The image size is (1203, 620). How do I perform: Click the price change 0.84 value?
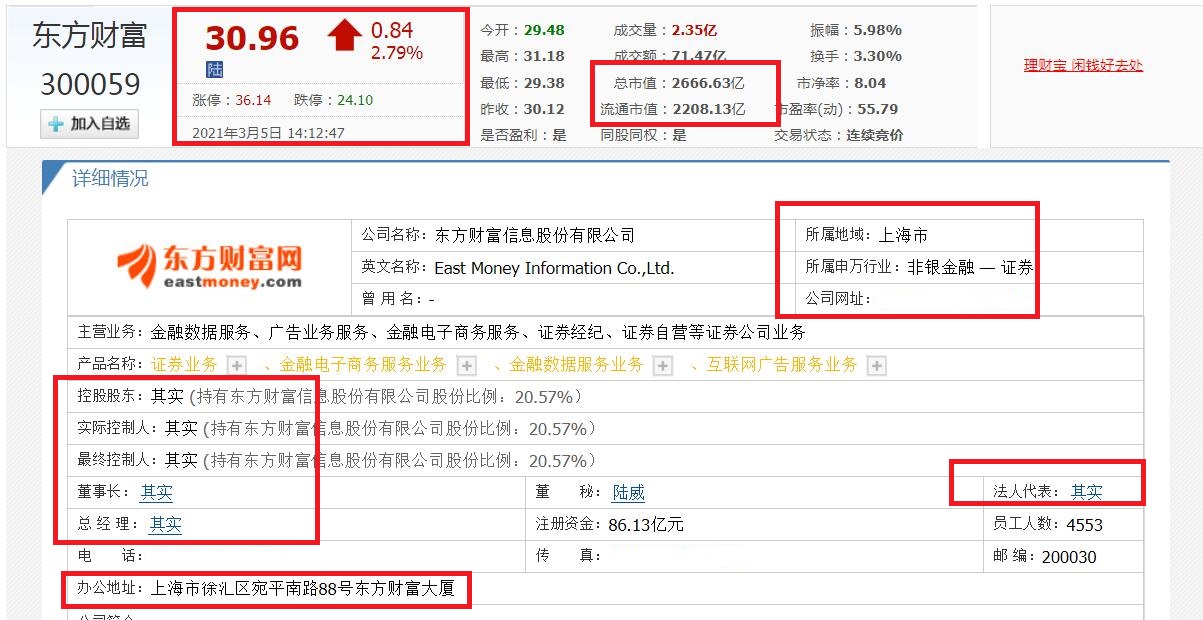click(x=392, y=30)
